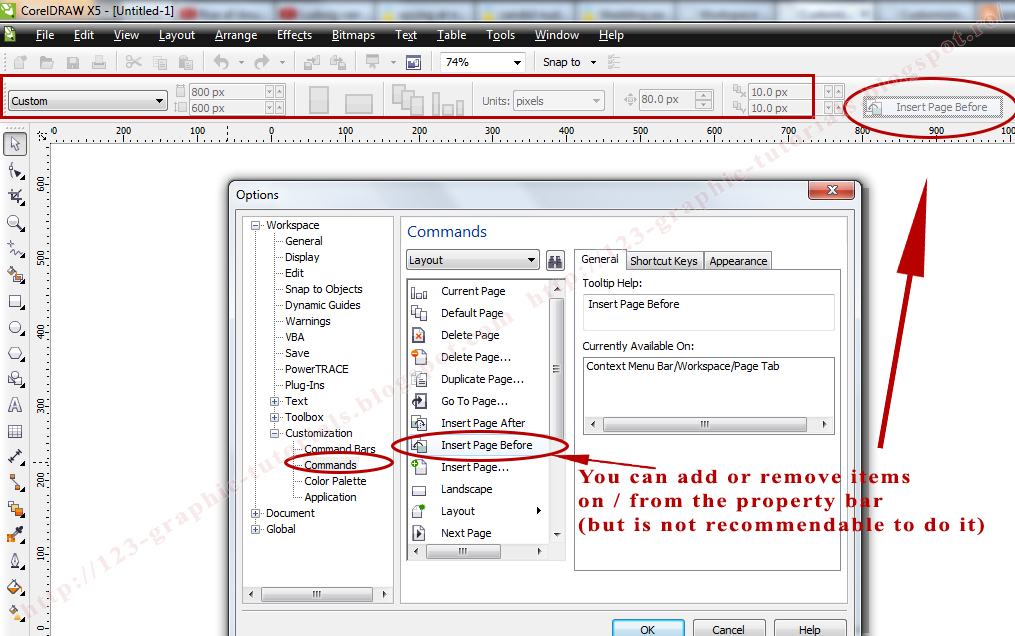Click the Save icon on the standard toolbar

pyautogui.click(x=71, y=61)
